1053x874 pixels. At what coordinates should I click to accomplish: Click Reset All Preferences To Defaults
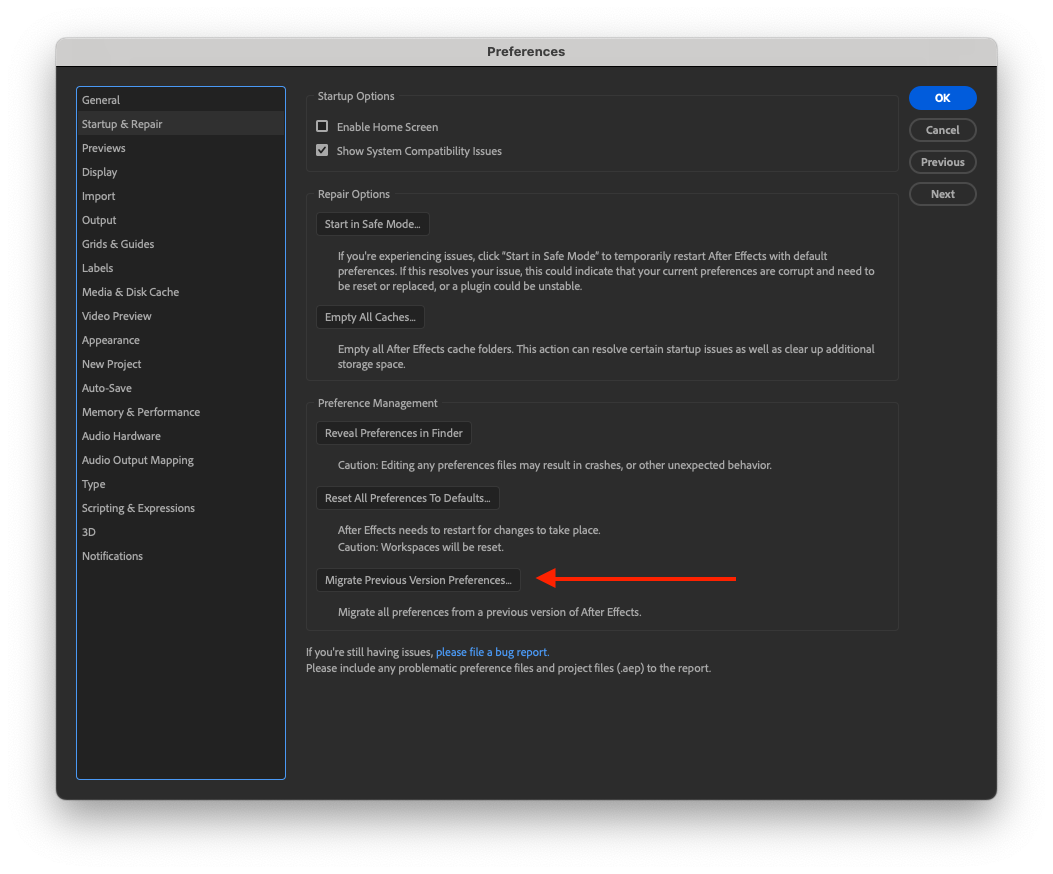(x=407, y=497)
